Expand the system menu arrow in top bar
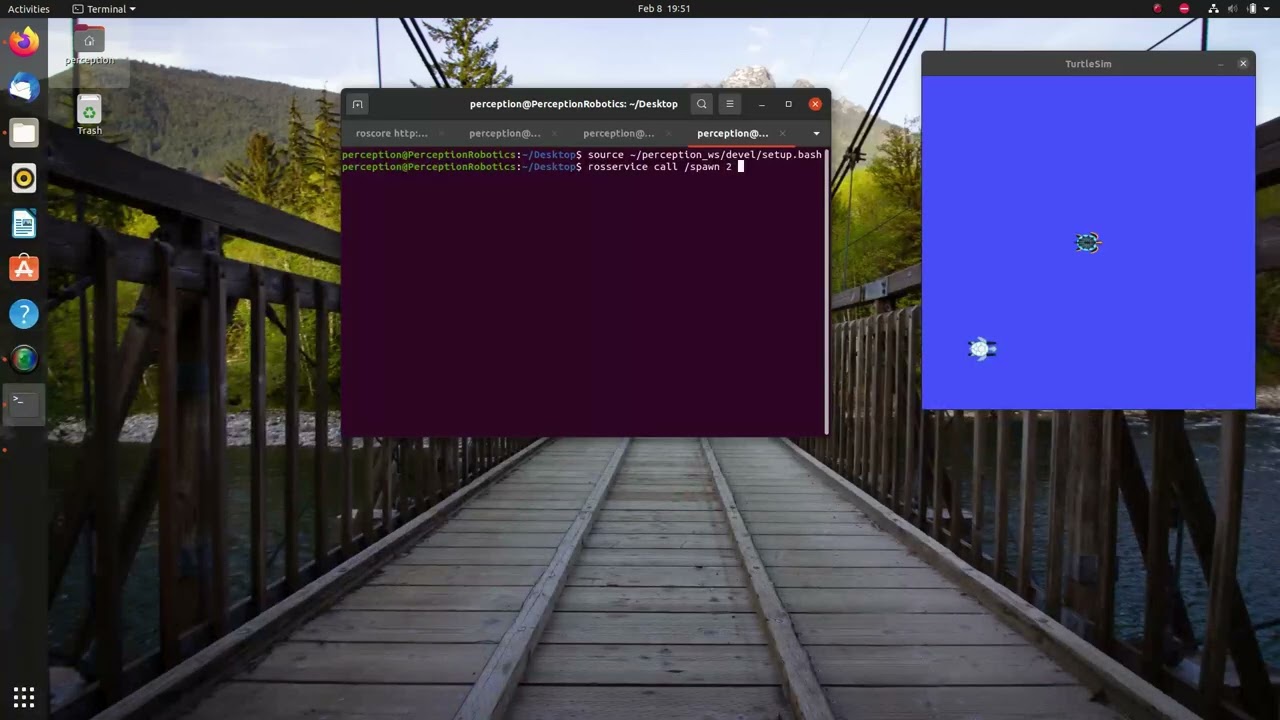 point(1268,9)
